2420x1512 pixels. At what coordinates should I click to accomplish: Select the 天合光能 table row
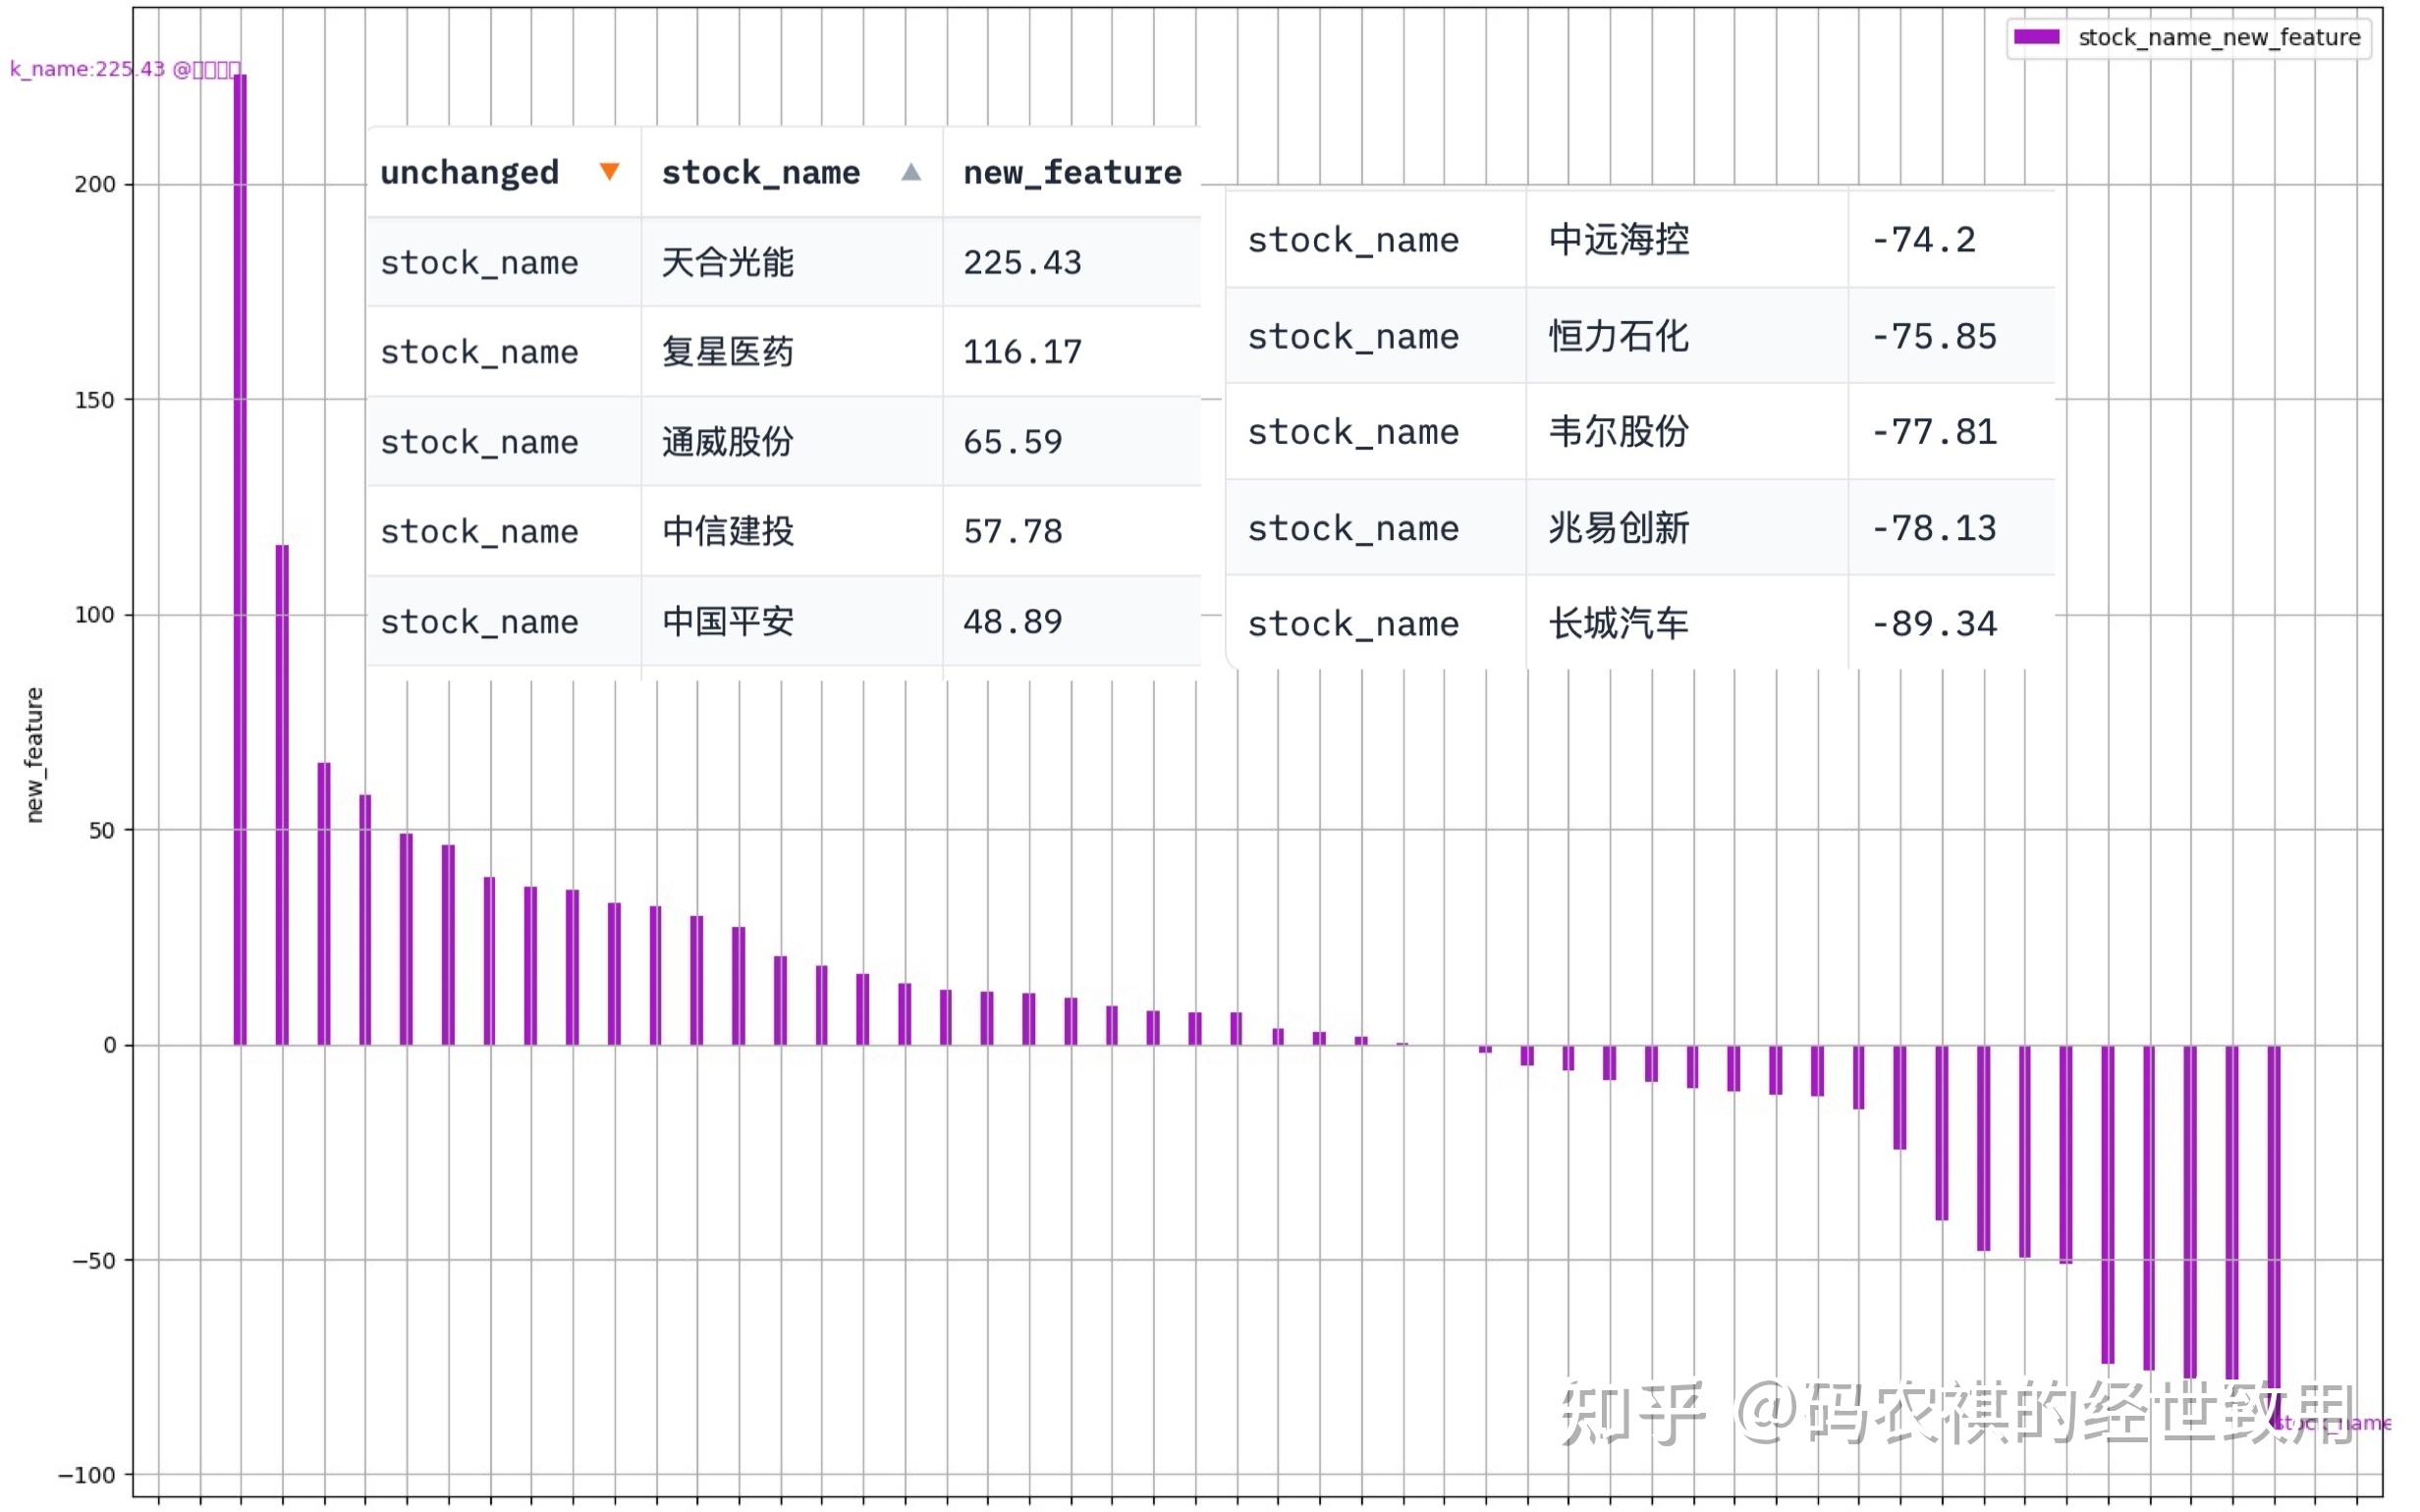tap(727, 262)
